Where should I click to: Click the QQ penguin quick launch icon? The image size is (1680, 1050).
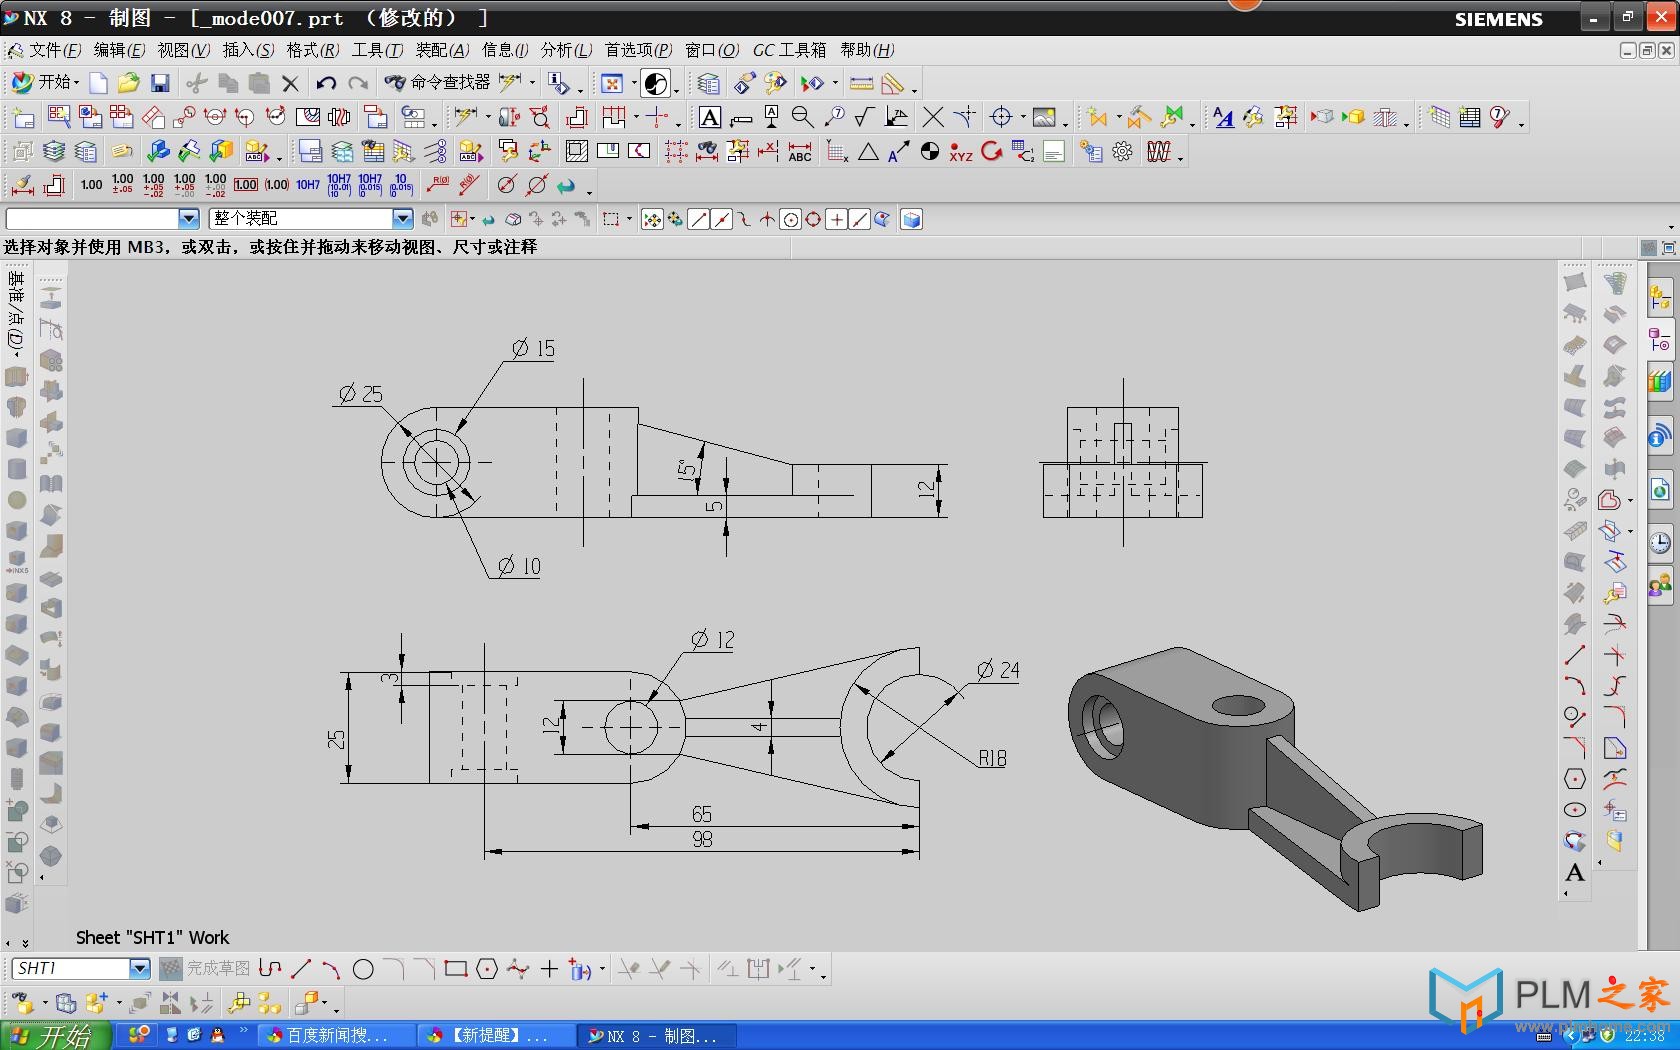pos(217,1035)
